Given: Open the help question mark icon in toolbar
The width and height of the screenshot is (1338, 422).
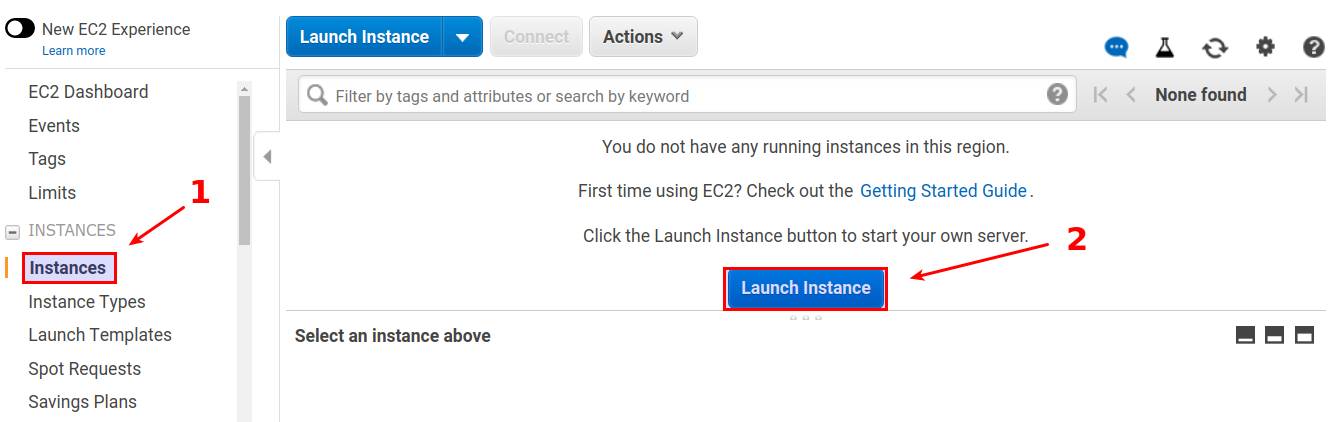Looking at the screenshot, I should point(1314,47).
